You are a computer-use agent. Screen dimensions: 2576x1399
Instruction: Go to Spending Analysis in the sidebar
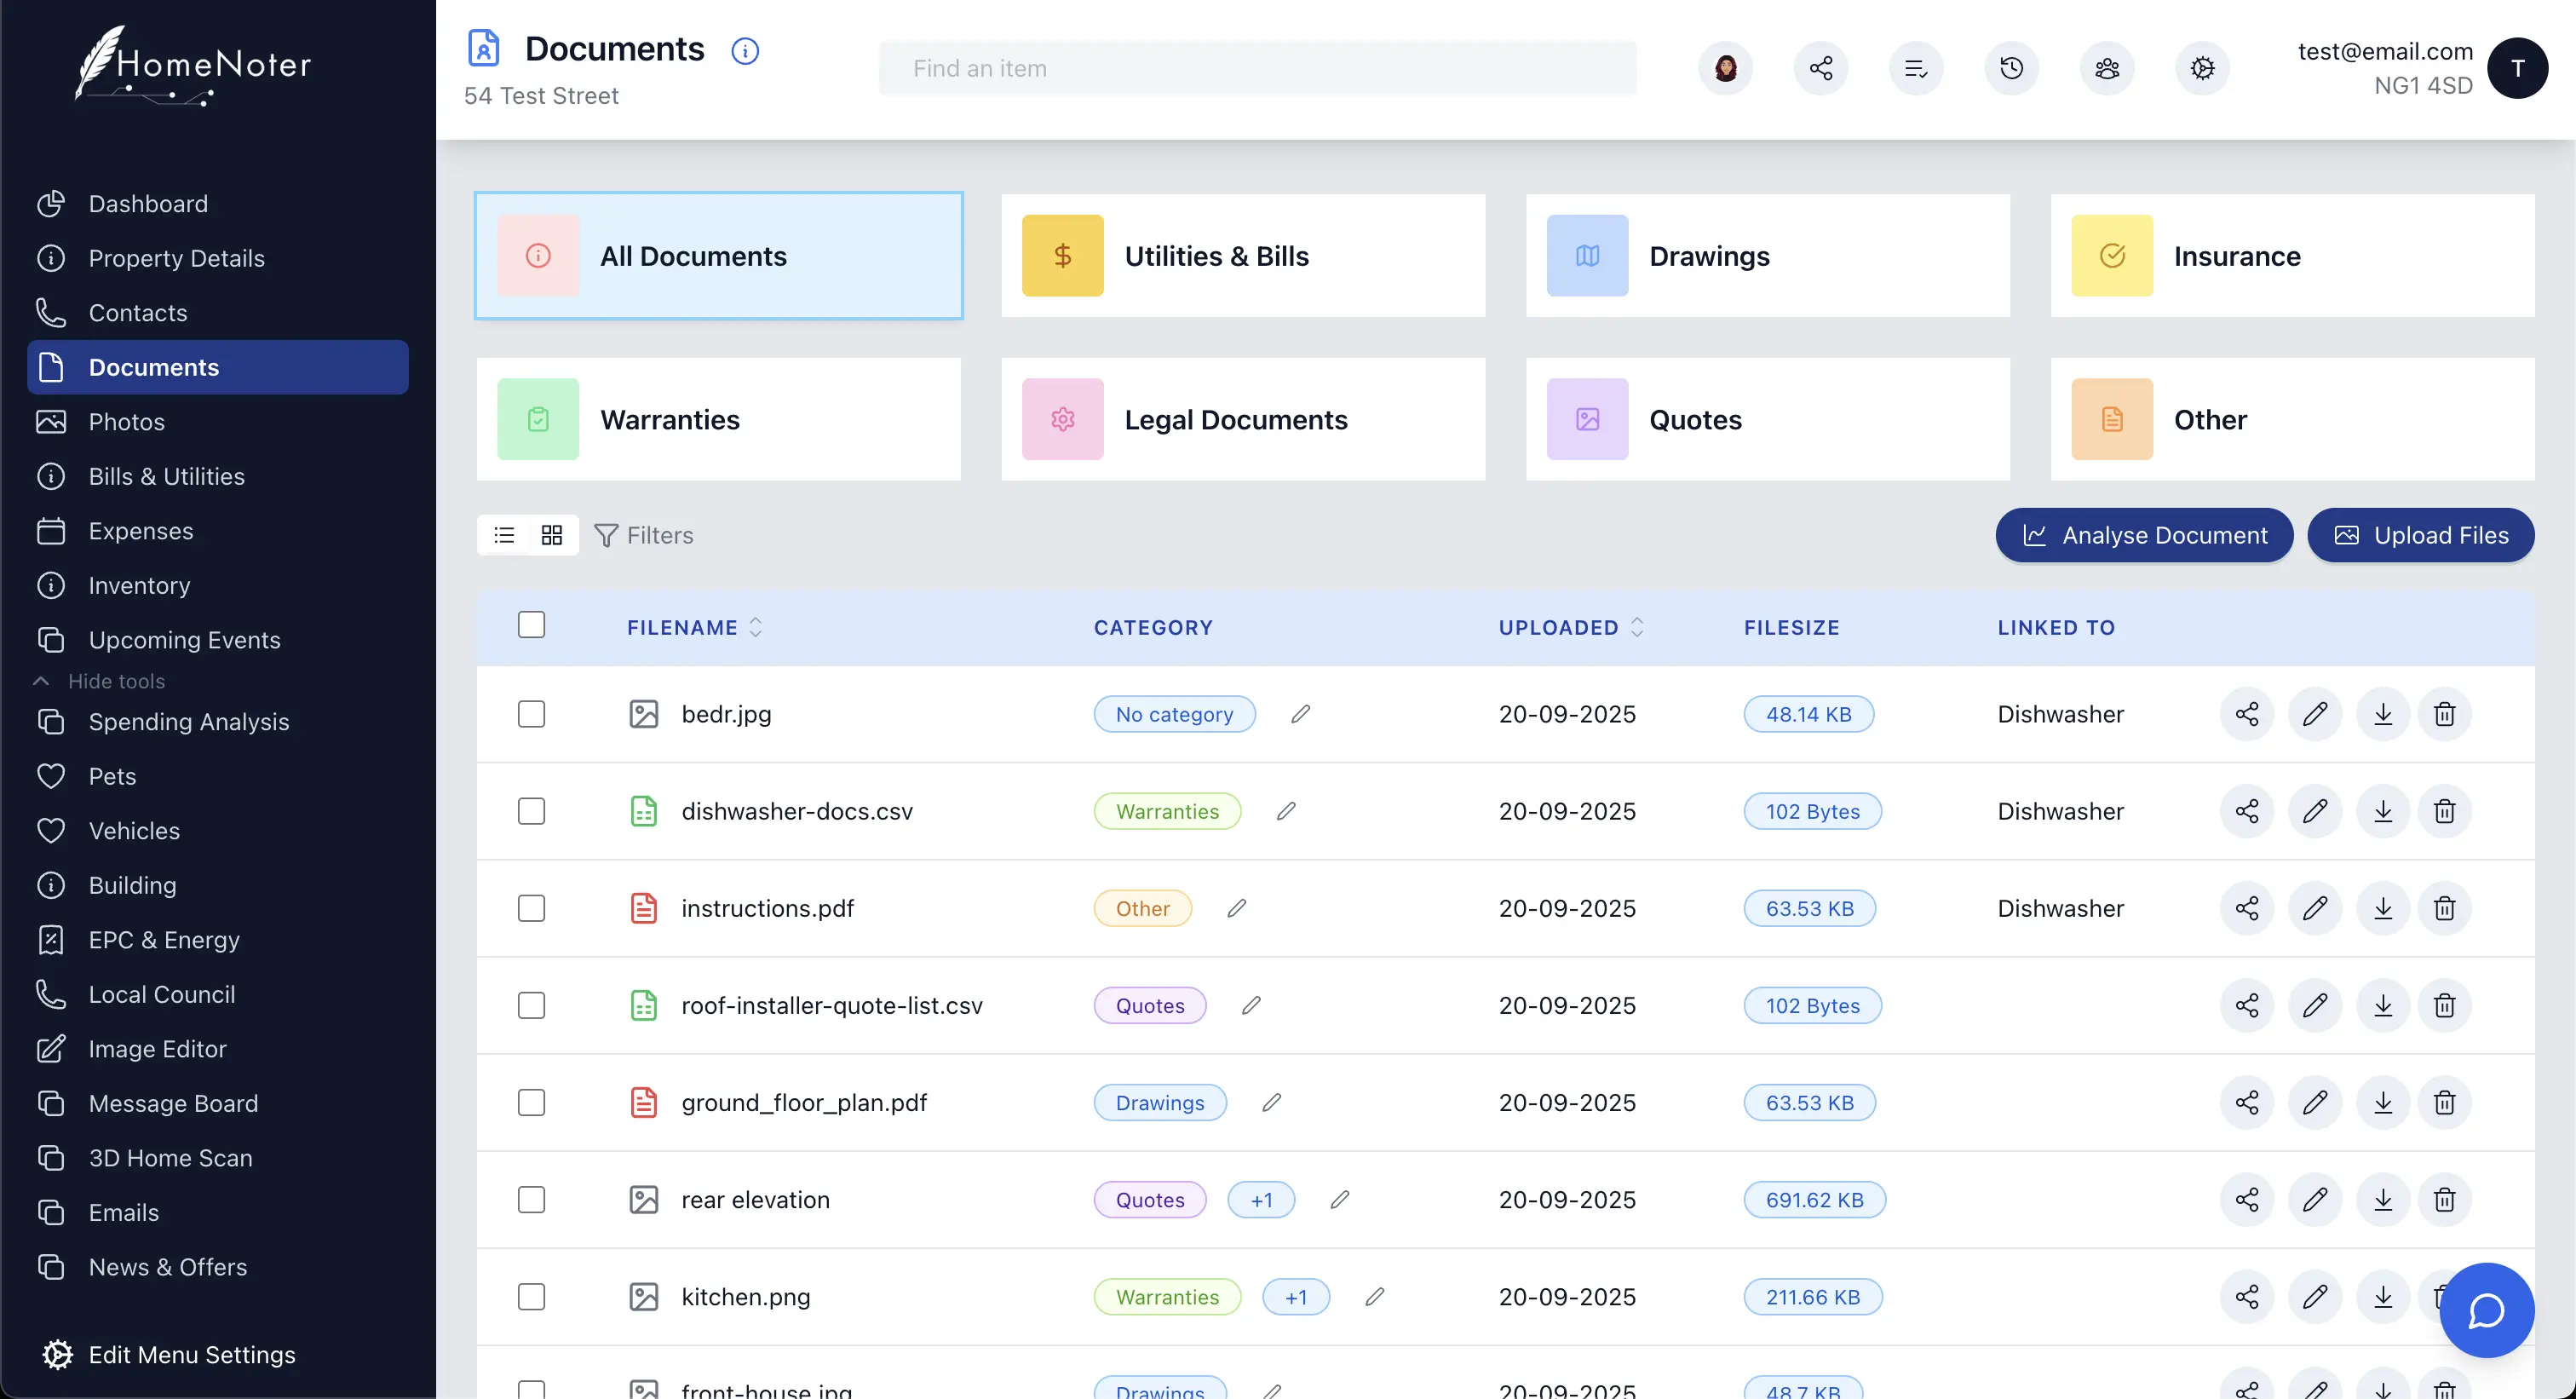point(188,721)
